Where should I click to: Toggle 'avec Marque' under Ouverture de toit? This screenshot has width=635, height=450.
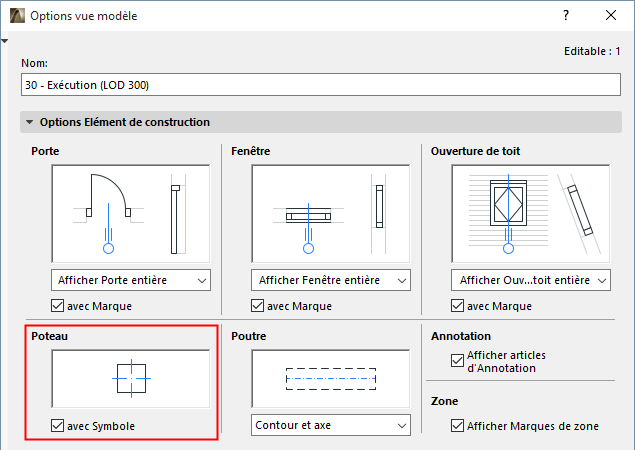(x=458, y=306)
